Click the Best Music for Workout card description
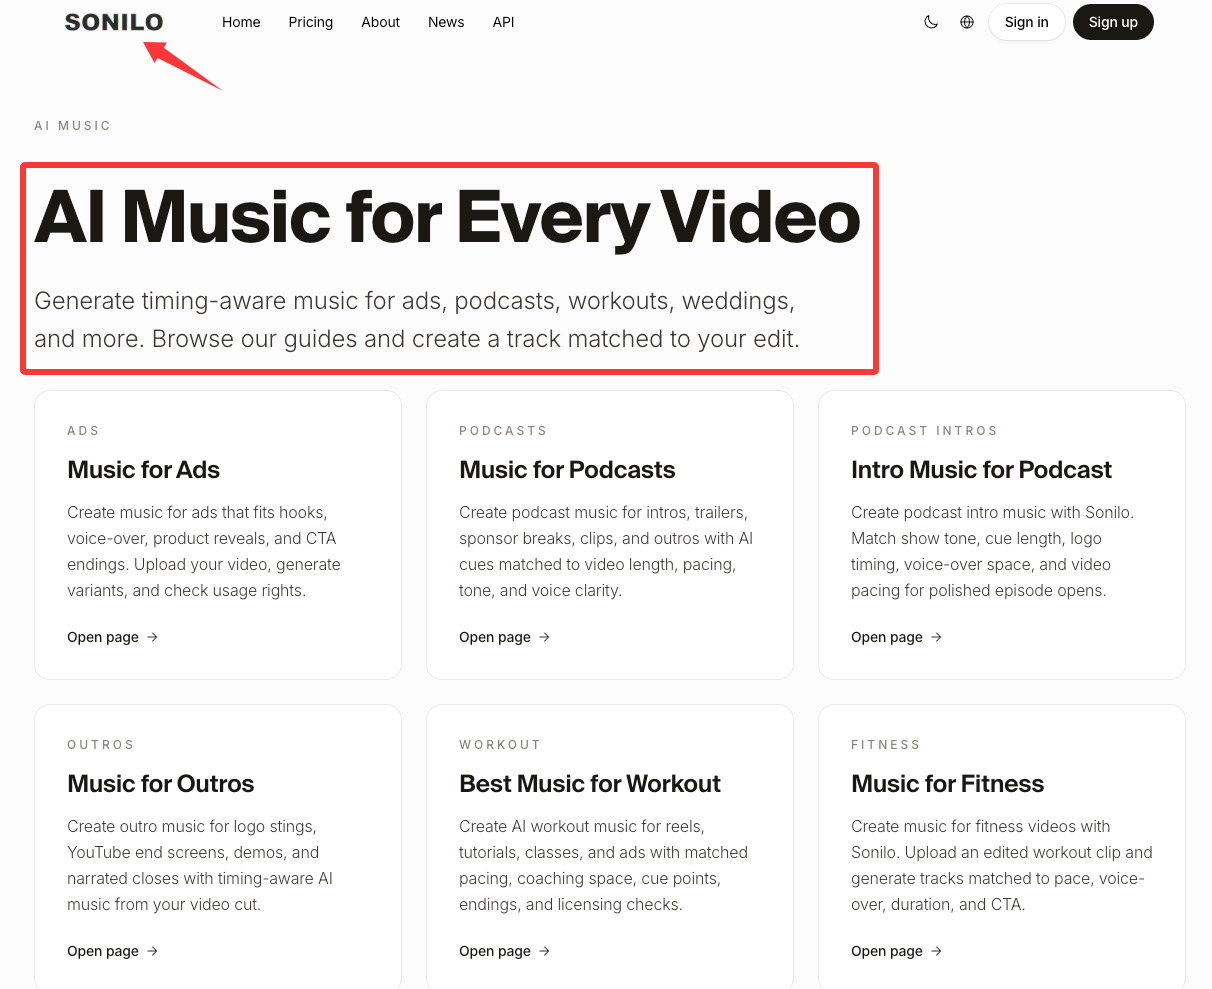Screen dimensions: 1212x989 point(604,865)
